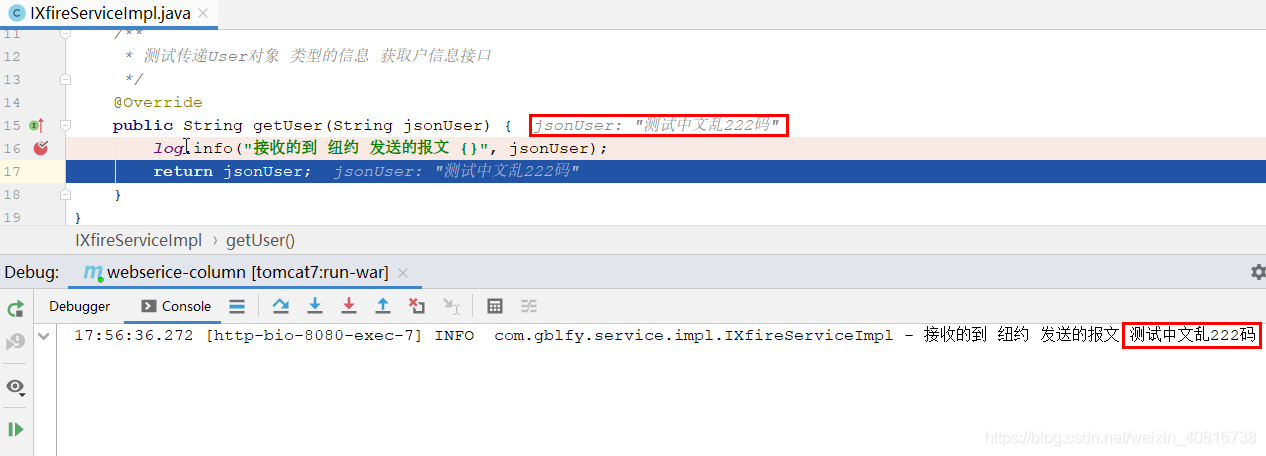This screenshot has width=1266, height=456.
Task: Click the restore layout lines icon
Action: (237, 306)
